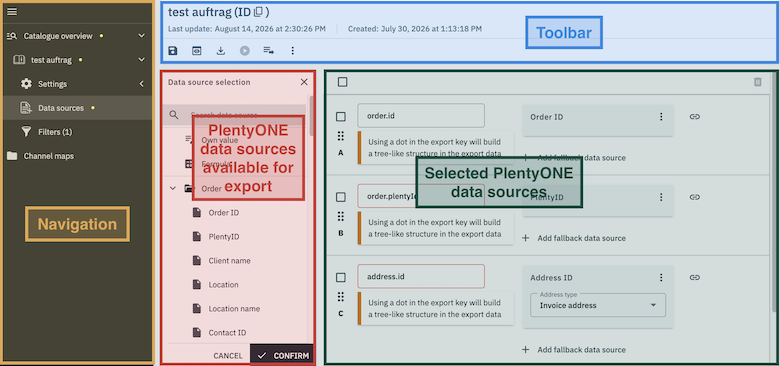The width and height of the screenshot is (780, 366).
Task: Check the order.id row checkbox
Action: pyautogui.click(x=341, y=116)
